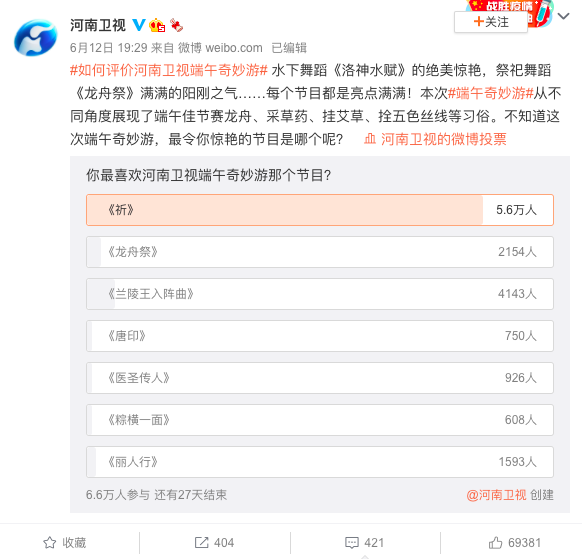Vote for 《丽人行》 option
582x559 pixels.
320,461
